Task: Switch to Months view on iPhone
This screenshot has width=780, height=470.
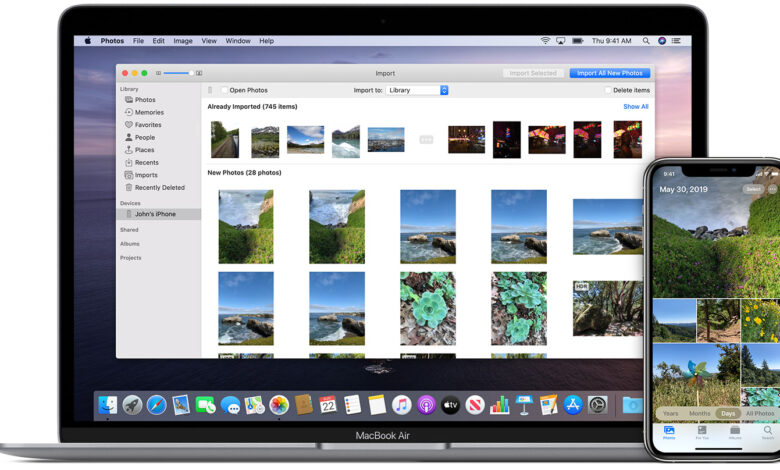Action: coord(699,413)
